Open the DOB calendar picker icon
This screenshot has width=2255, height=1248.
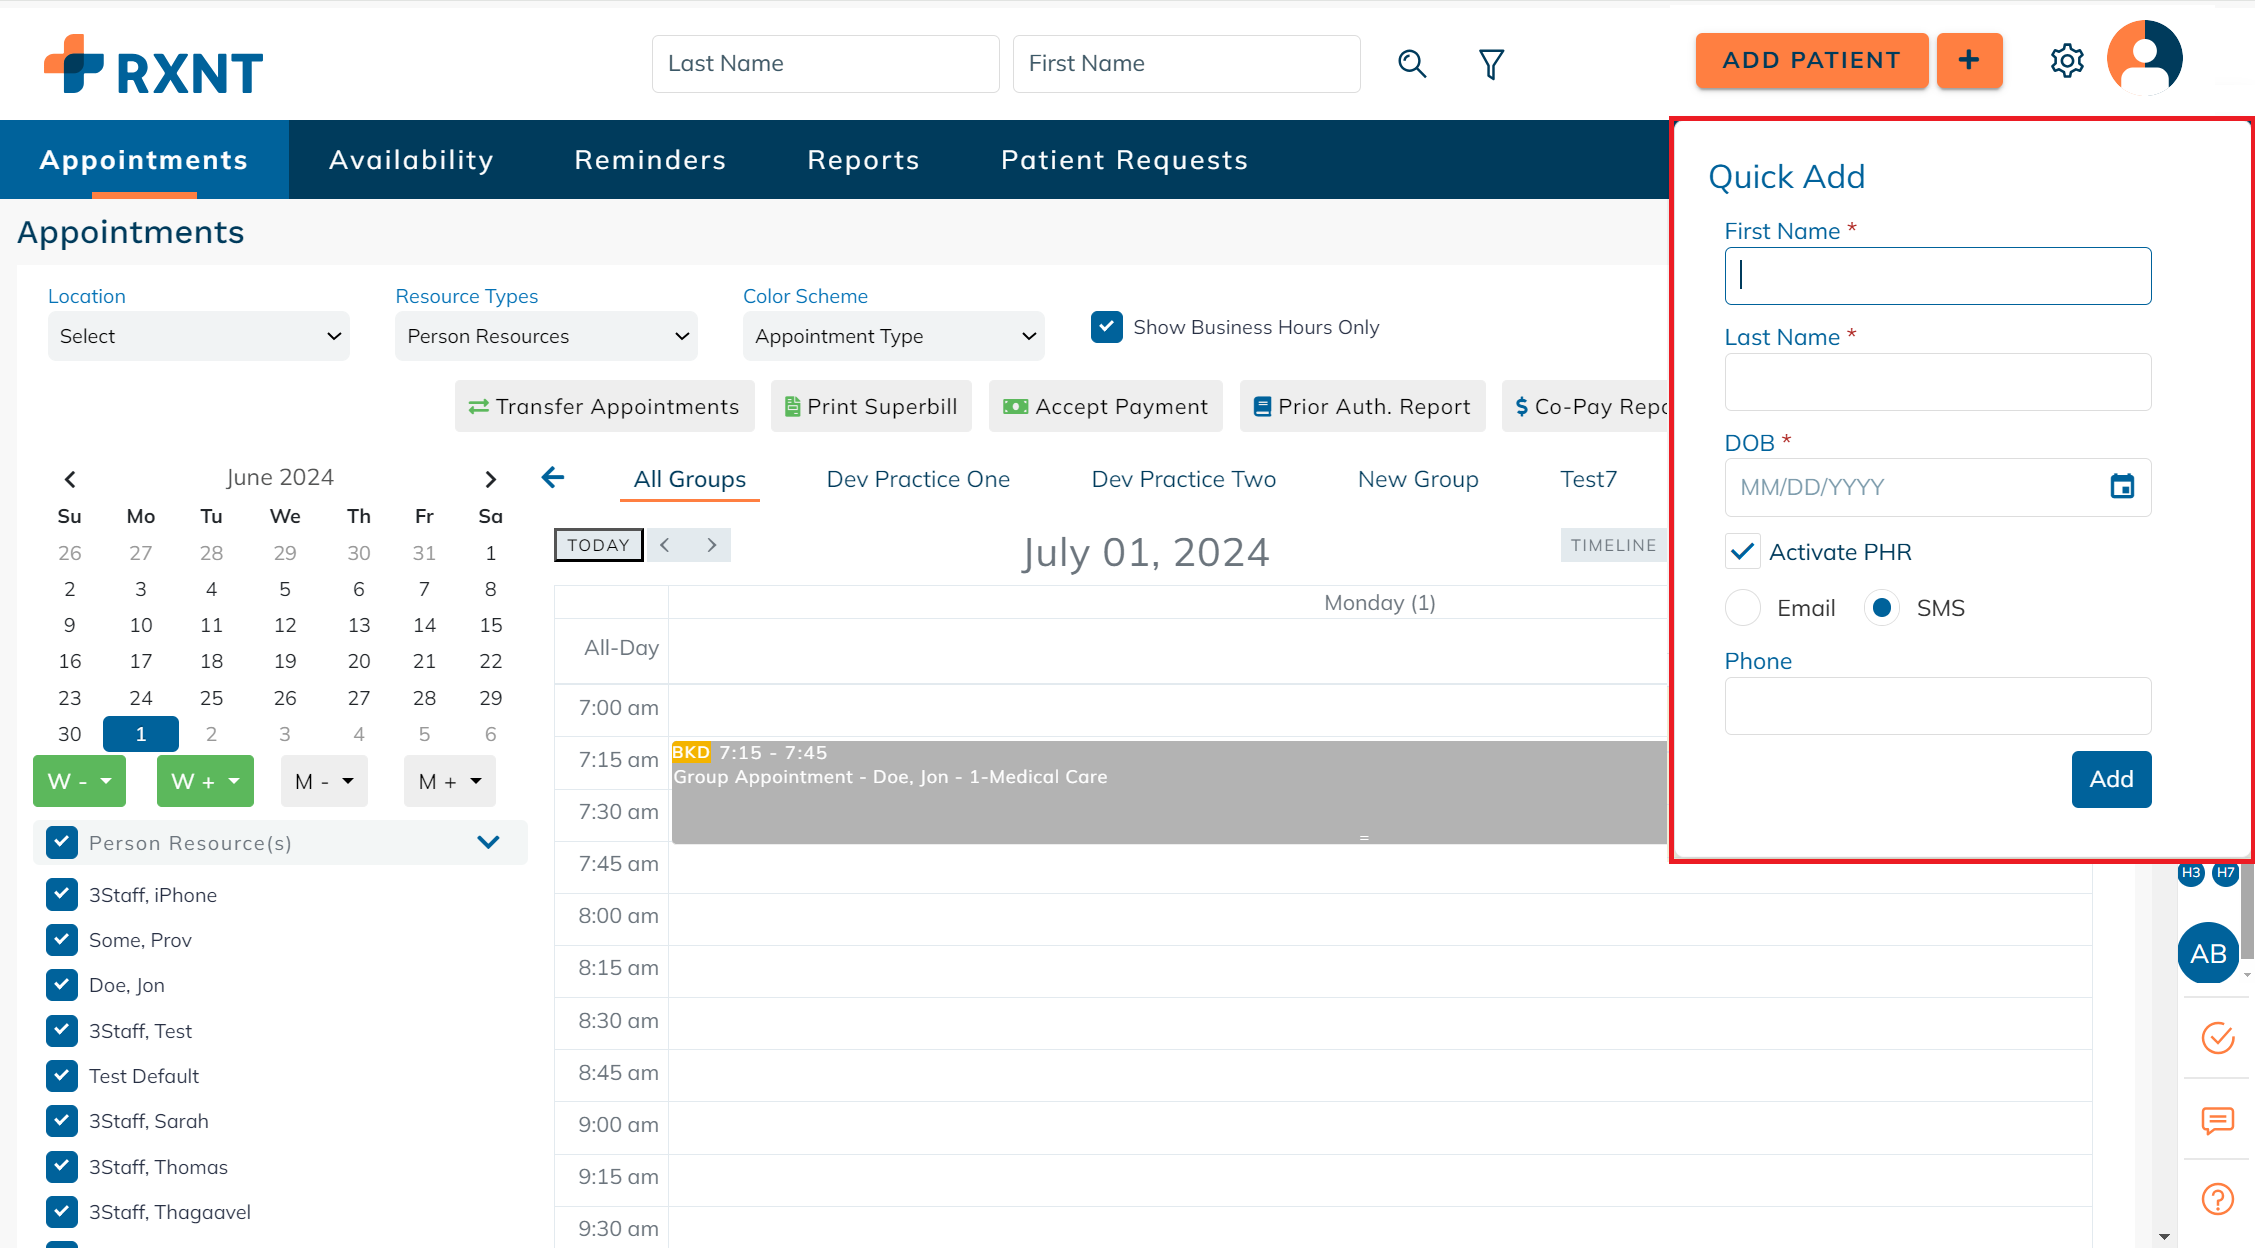(x=2122, y=487)
